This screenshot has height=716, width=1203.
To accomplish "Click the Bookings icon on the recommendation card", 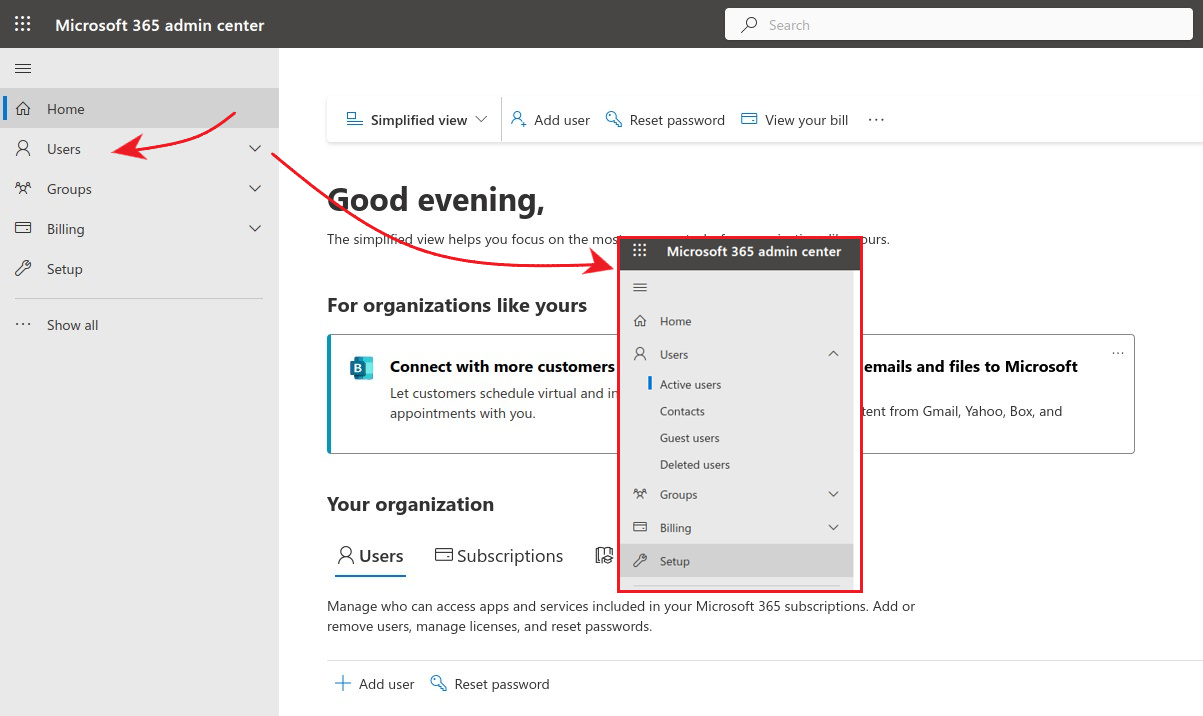I will pos(361,368).
